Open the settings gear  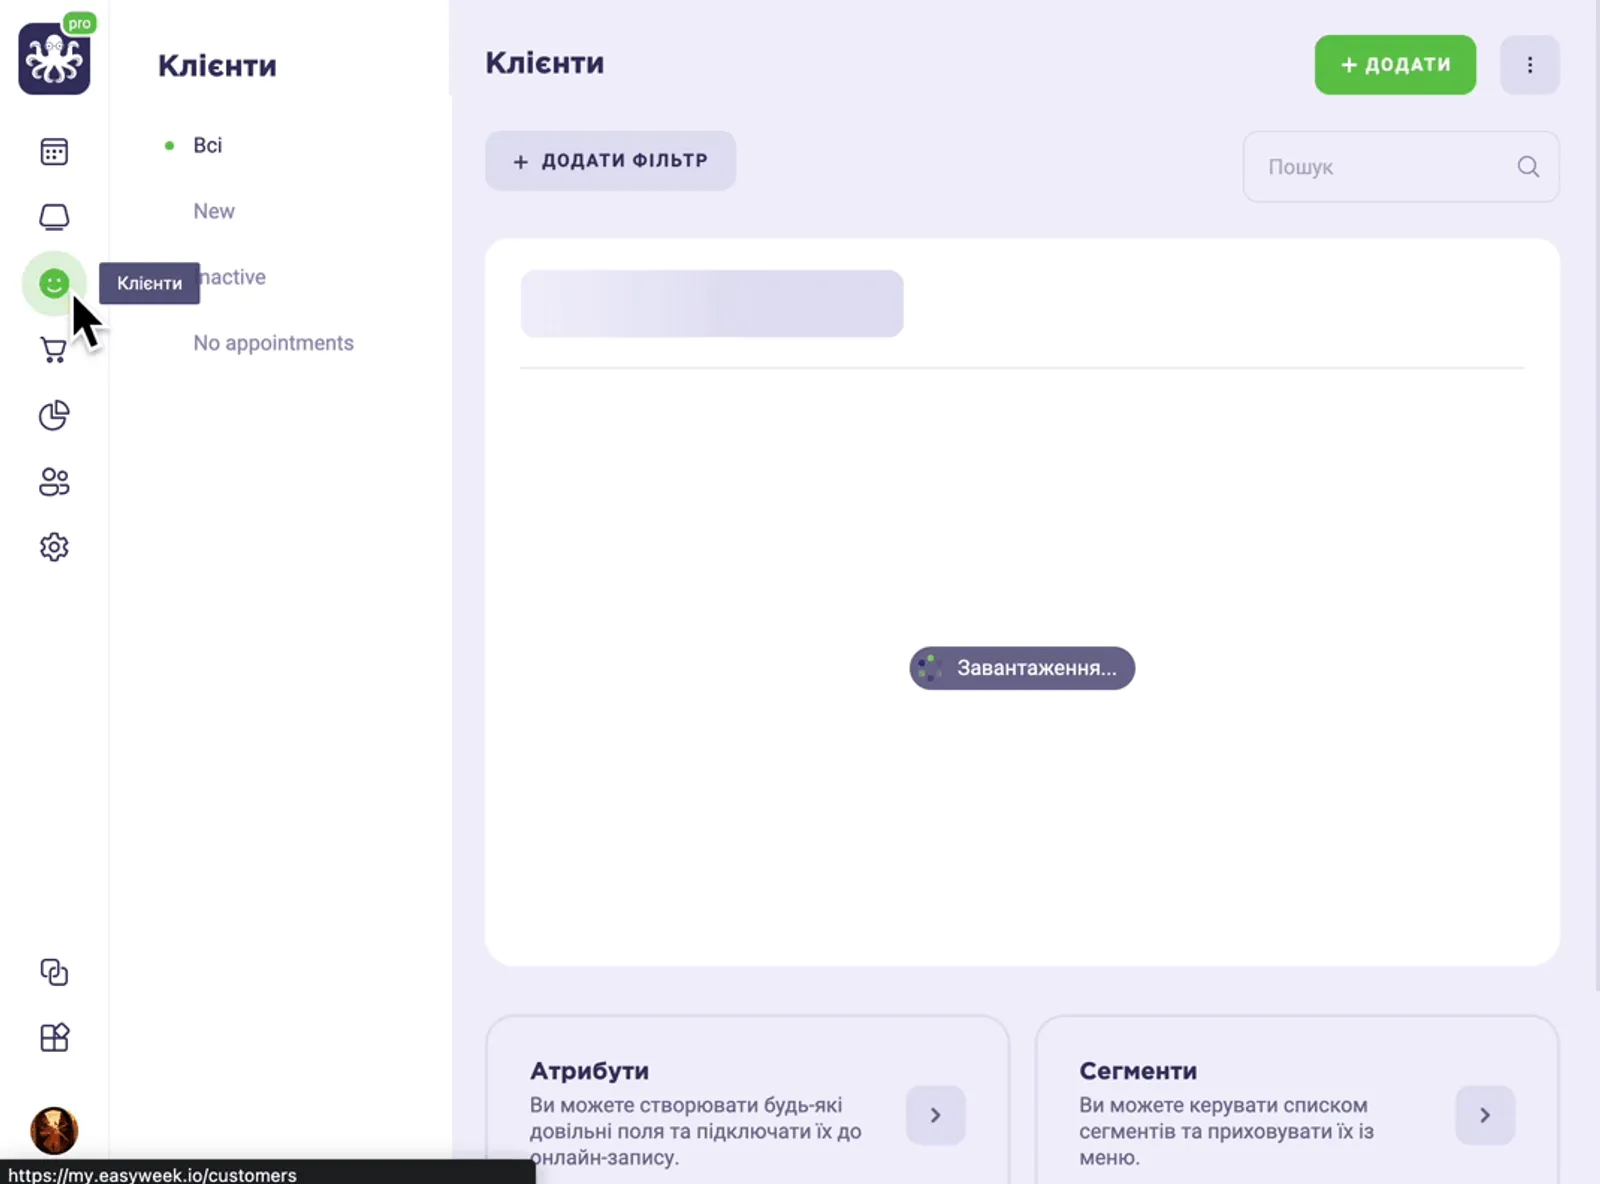point(54,547)
